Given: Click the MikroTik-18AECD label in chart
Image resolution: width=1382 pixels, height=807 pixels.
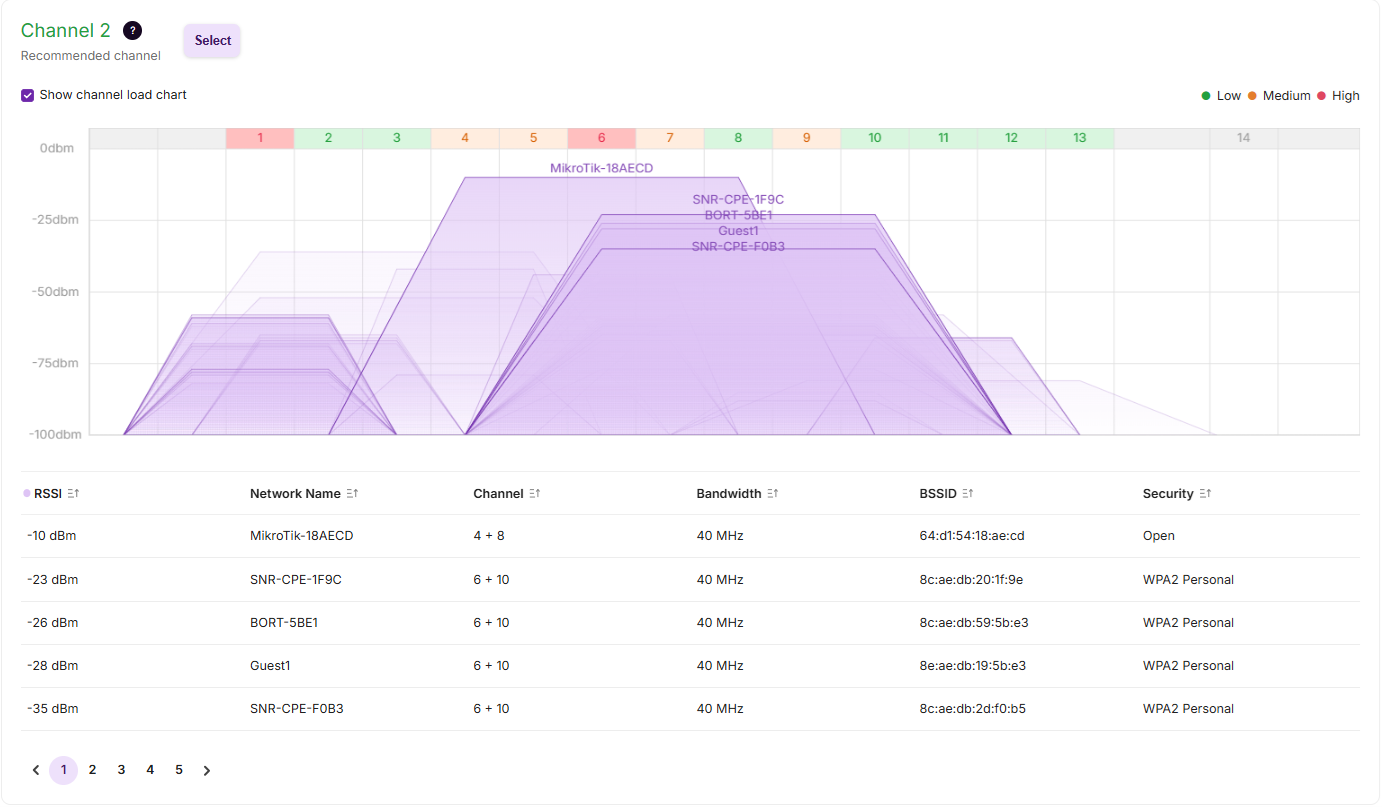Looking at the screenshot, I should (x=601, y=168).
